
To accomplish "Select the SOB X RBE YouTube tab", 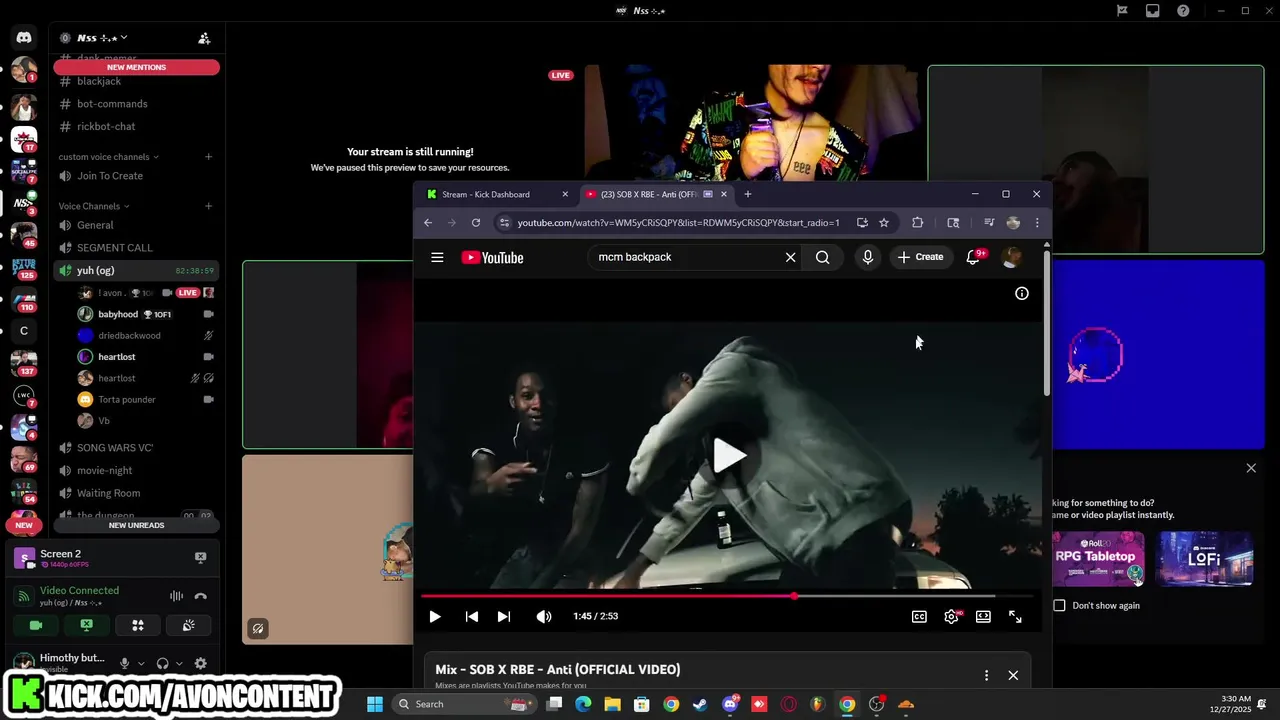I will [655, 194].
